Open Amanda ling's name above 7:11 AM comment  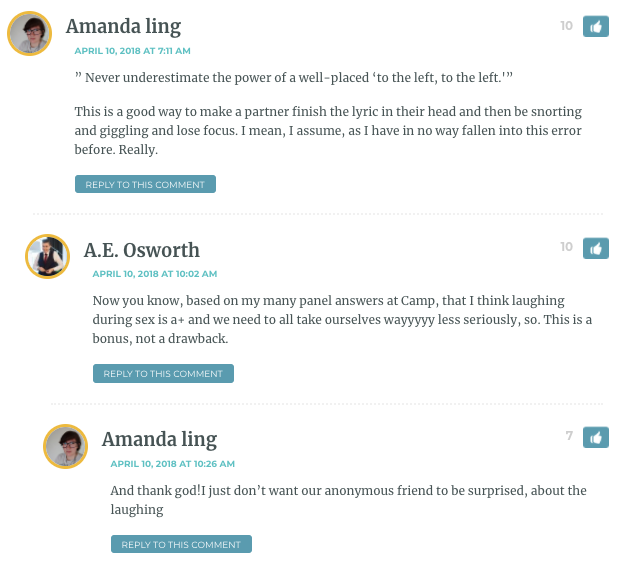click(x=123, y=26)
